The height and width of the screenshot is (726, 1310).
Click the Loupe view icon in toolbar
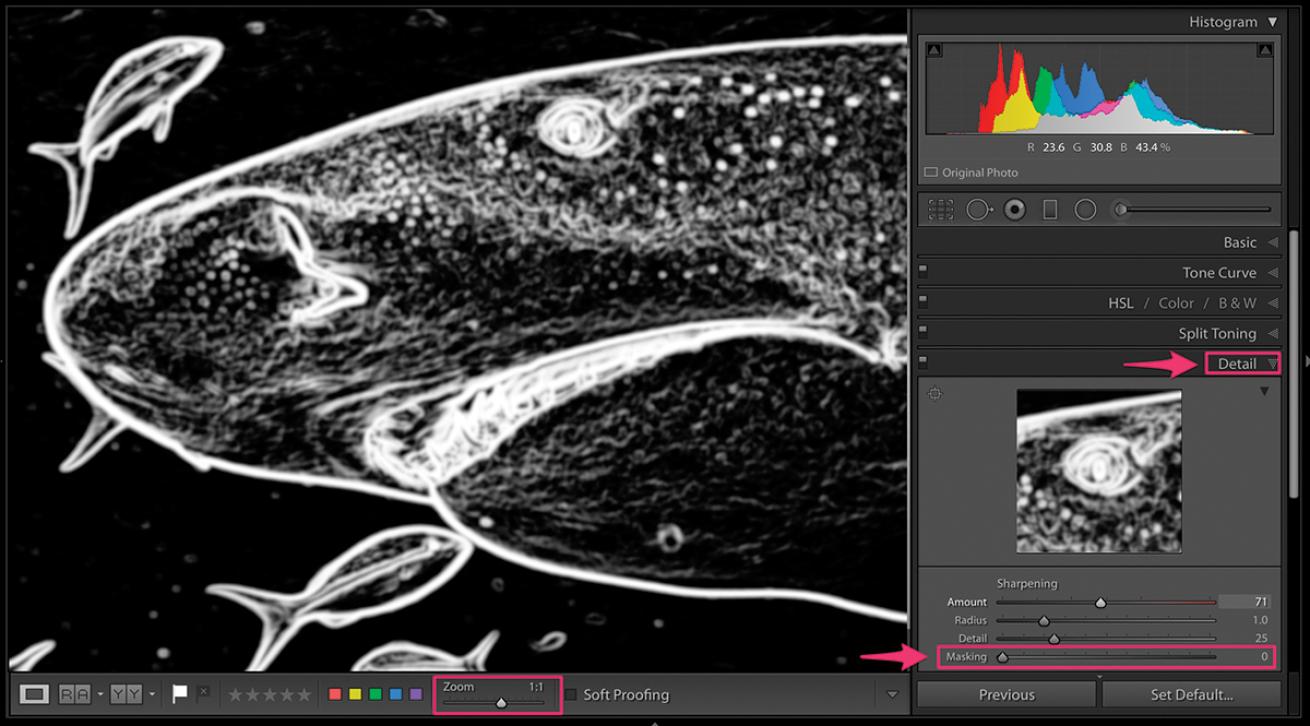(35, 694)
